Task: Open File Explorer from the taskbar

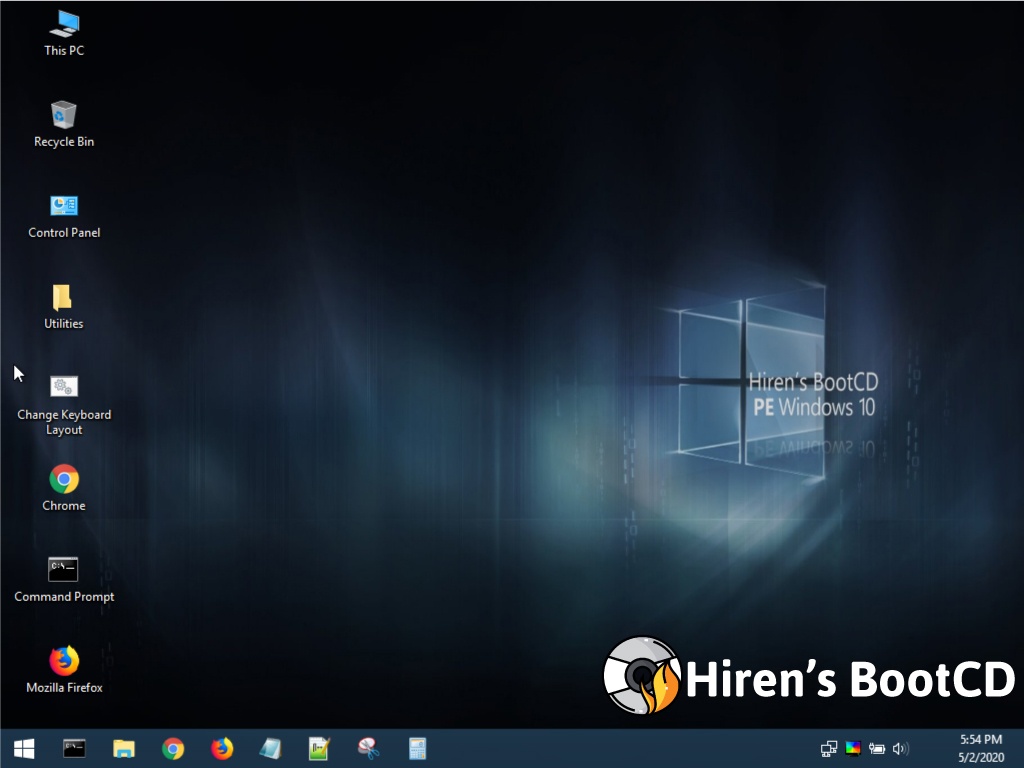Action: click(x=123, y=748)
